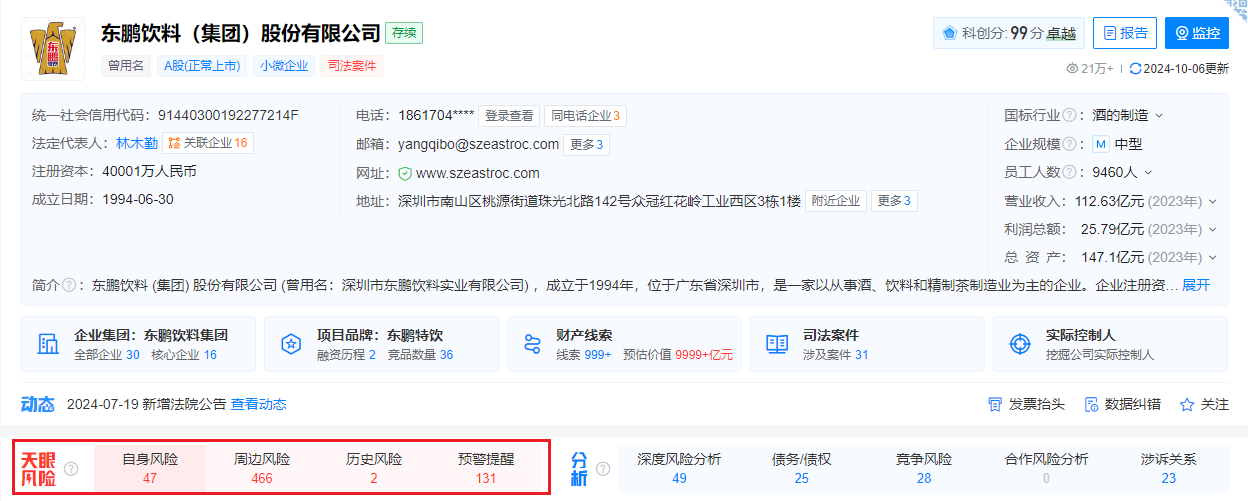Open the 报告 report button
The width and height of the screenshot is (1248, 501).
coord(1124,33)
